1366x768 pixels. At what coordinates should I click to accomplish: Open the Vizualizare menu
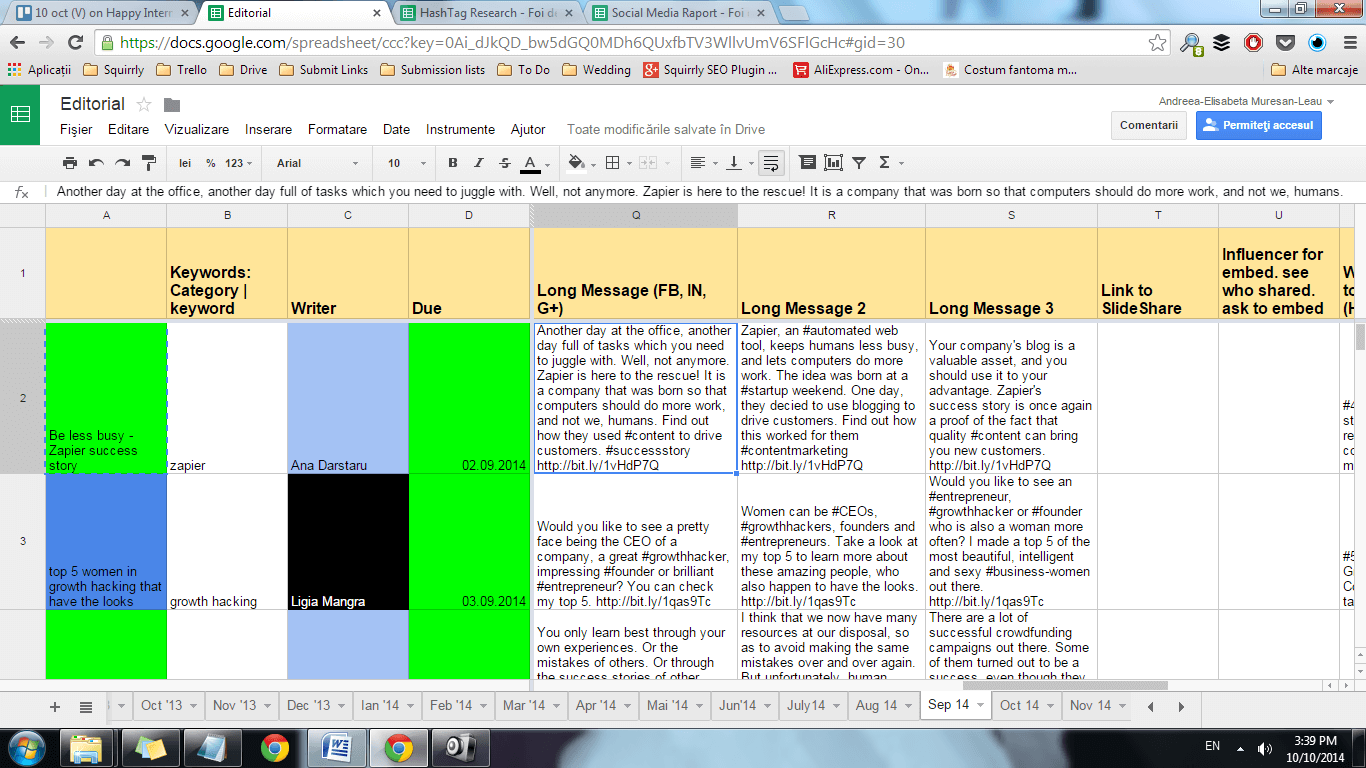[x=197, y=129]
